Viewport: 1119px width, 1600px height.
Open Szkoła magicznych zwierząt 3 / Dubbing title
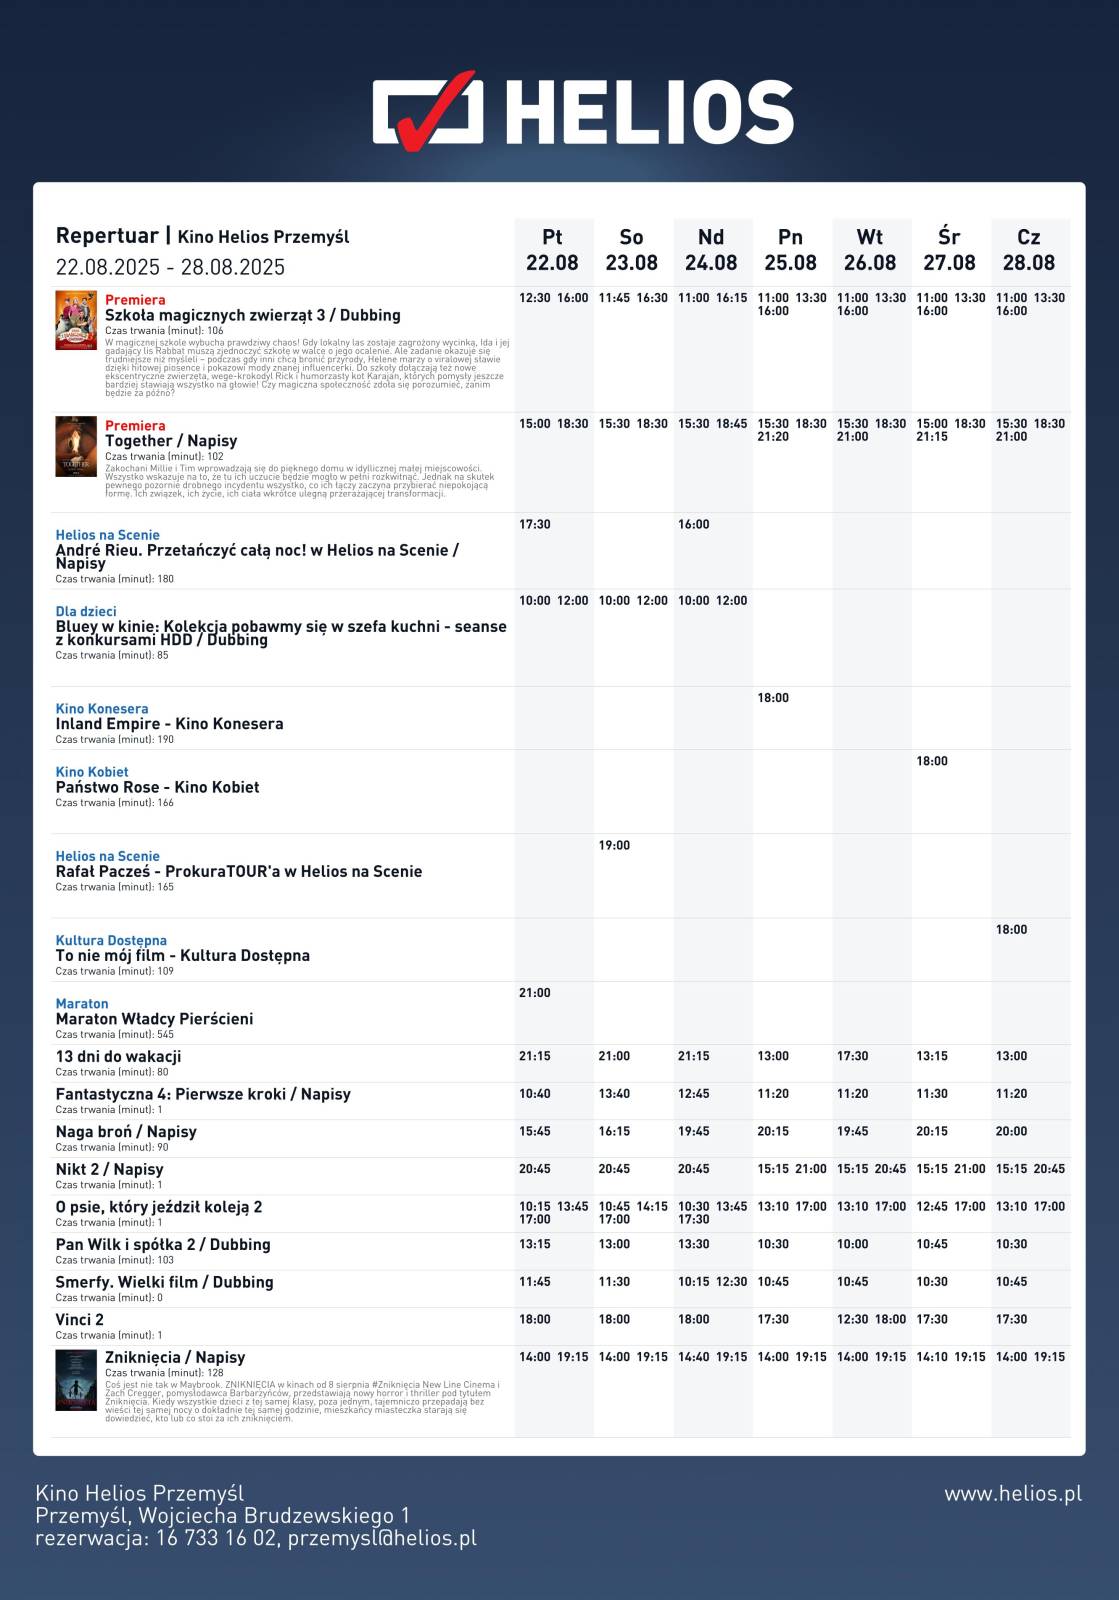253,315
